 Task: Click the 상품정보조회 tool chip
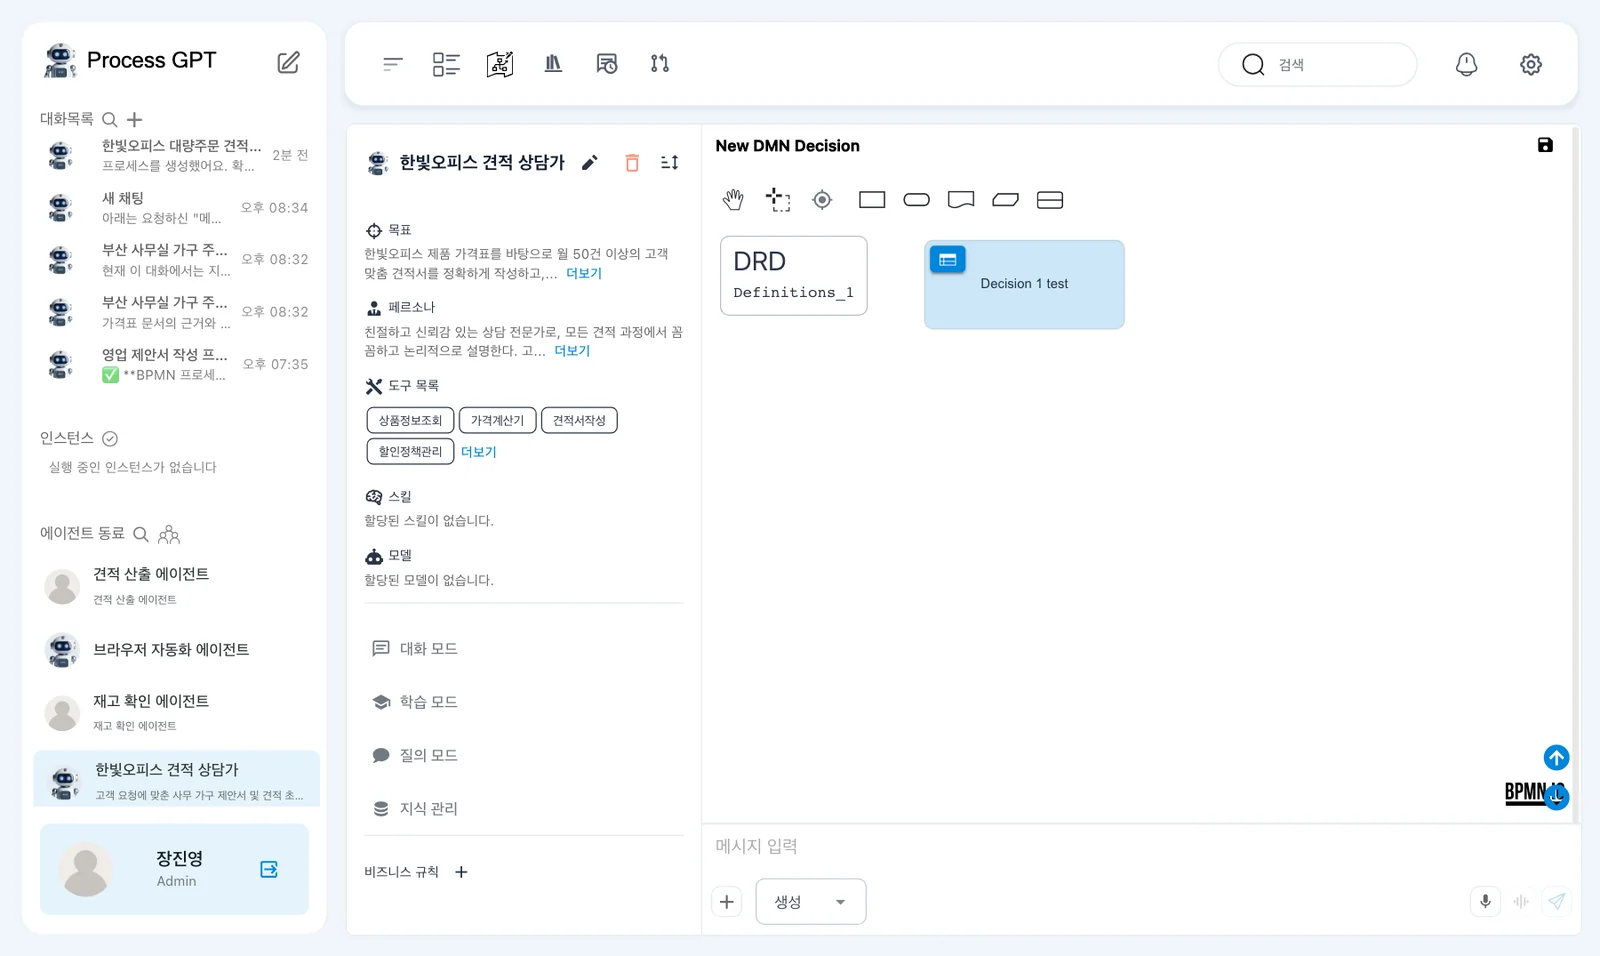click(x=410, y=420)
